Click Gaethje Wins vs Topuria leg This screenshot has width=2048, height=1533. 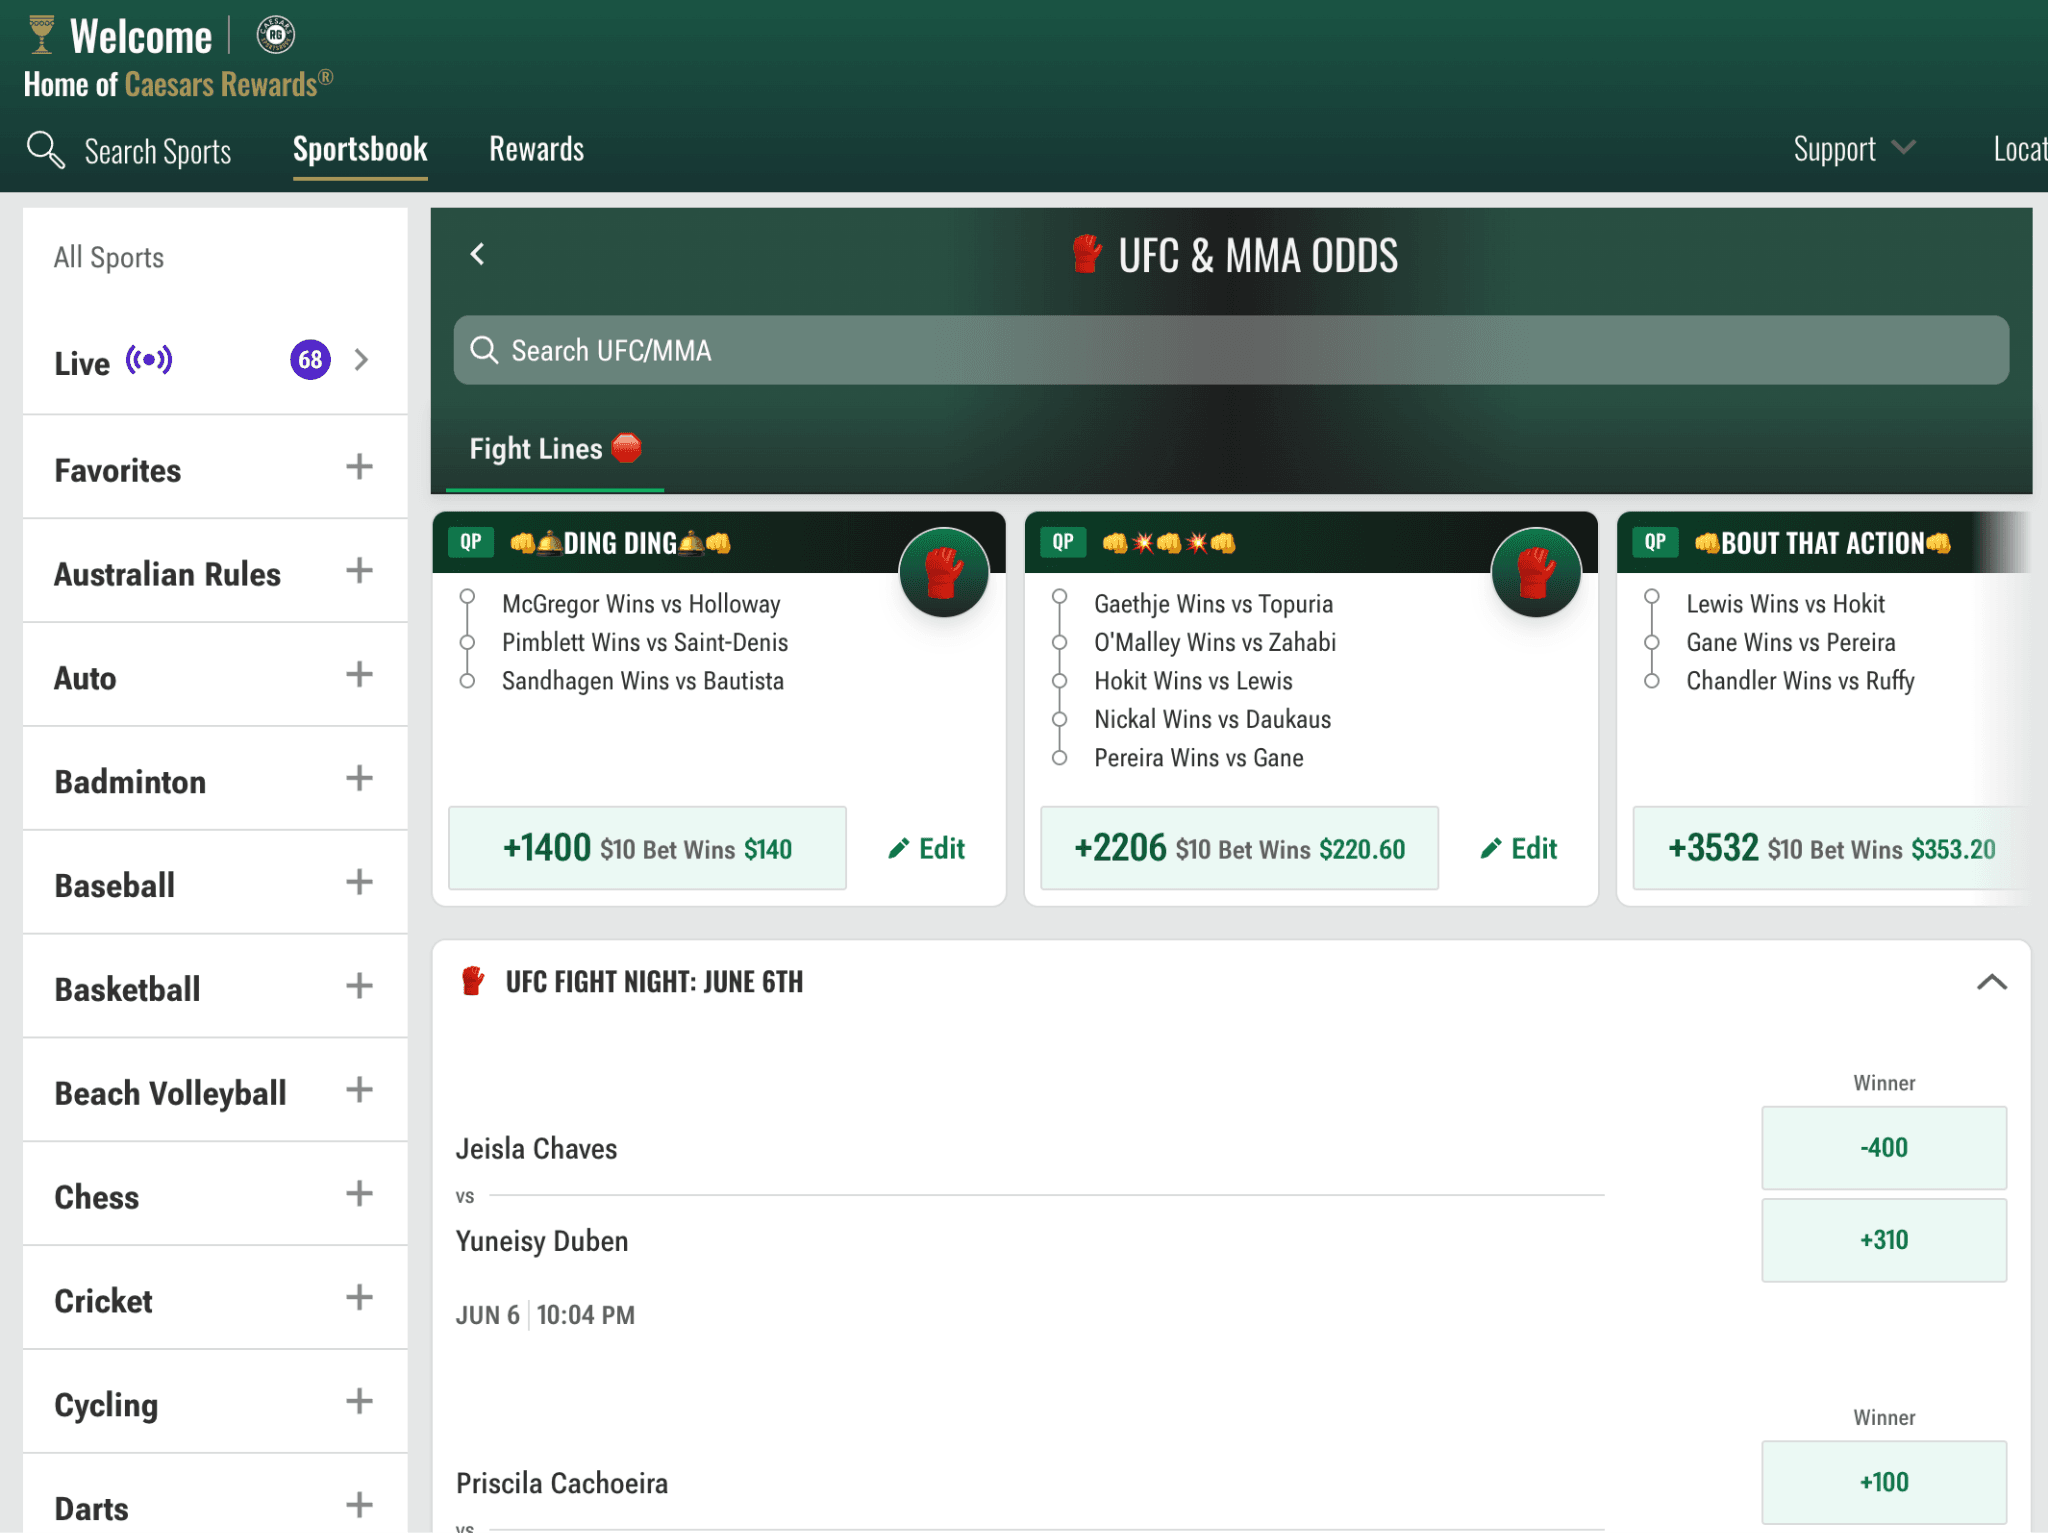point(1213,604)
